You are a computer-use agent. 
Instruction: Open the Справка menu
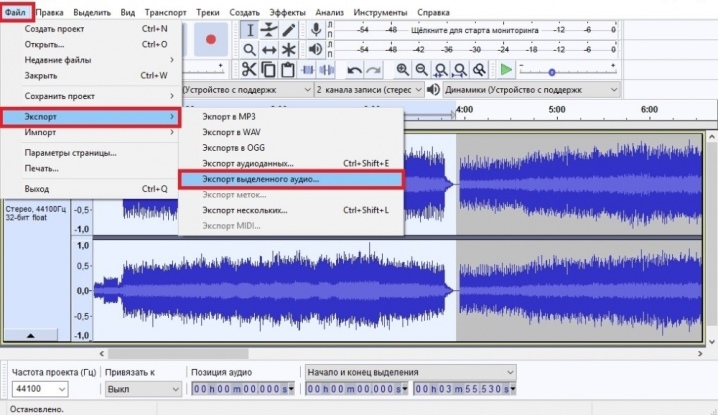point(433,12)
